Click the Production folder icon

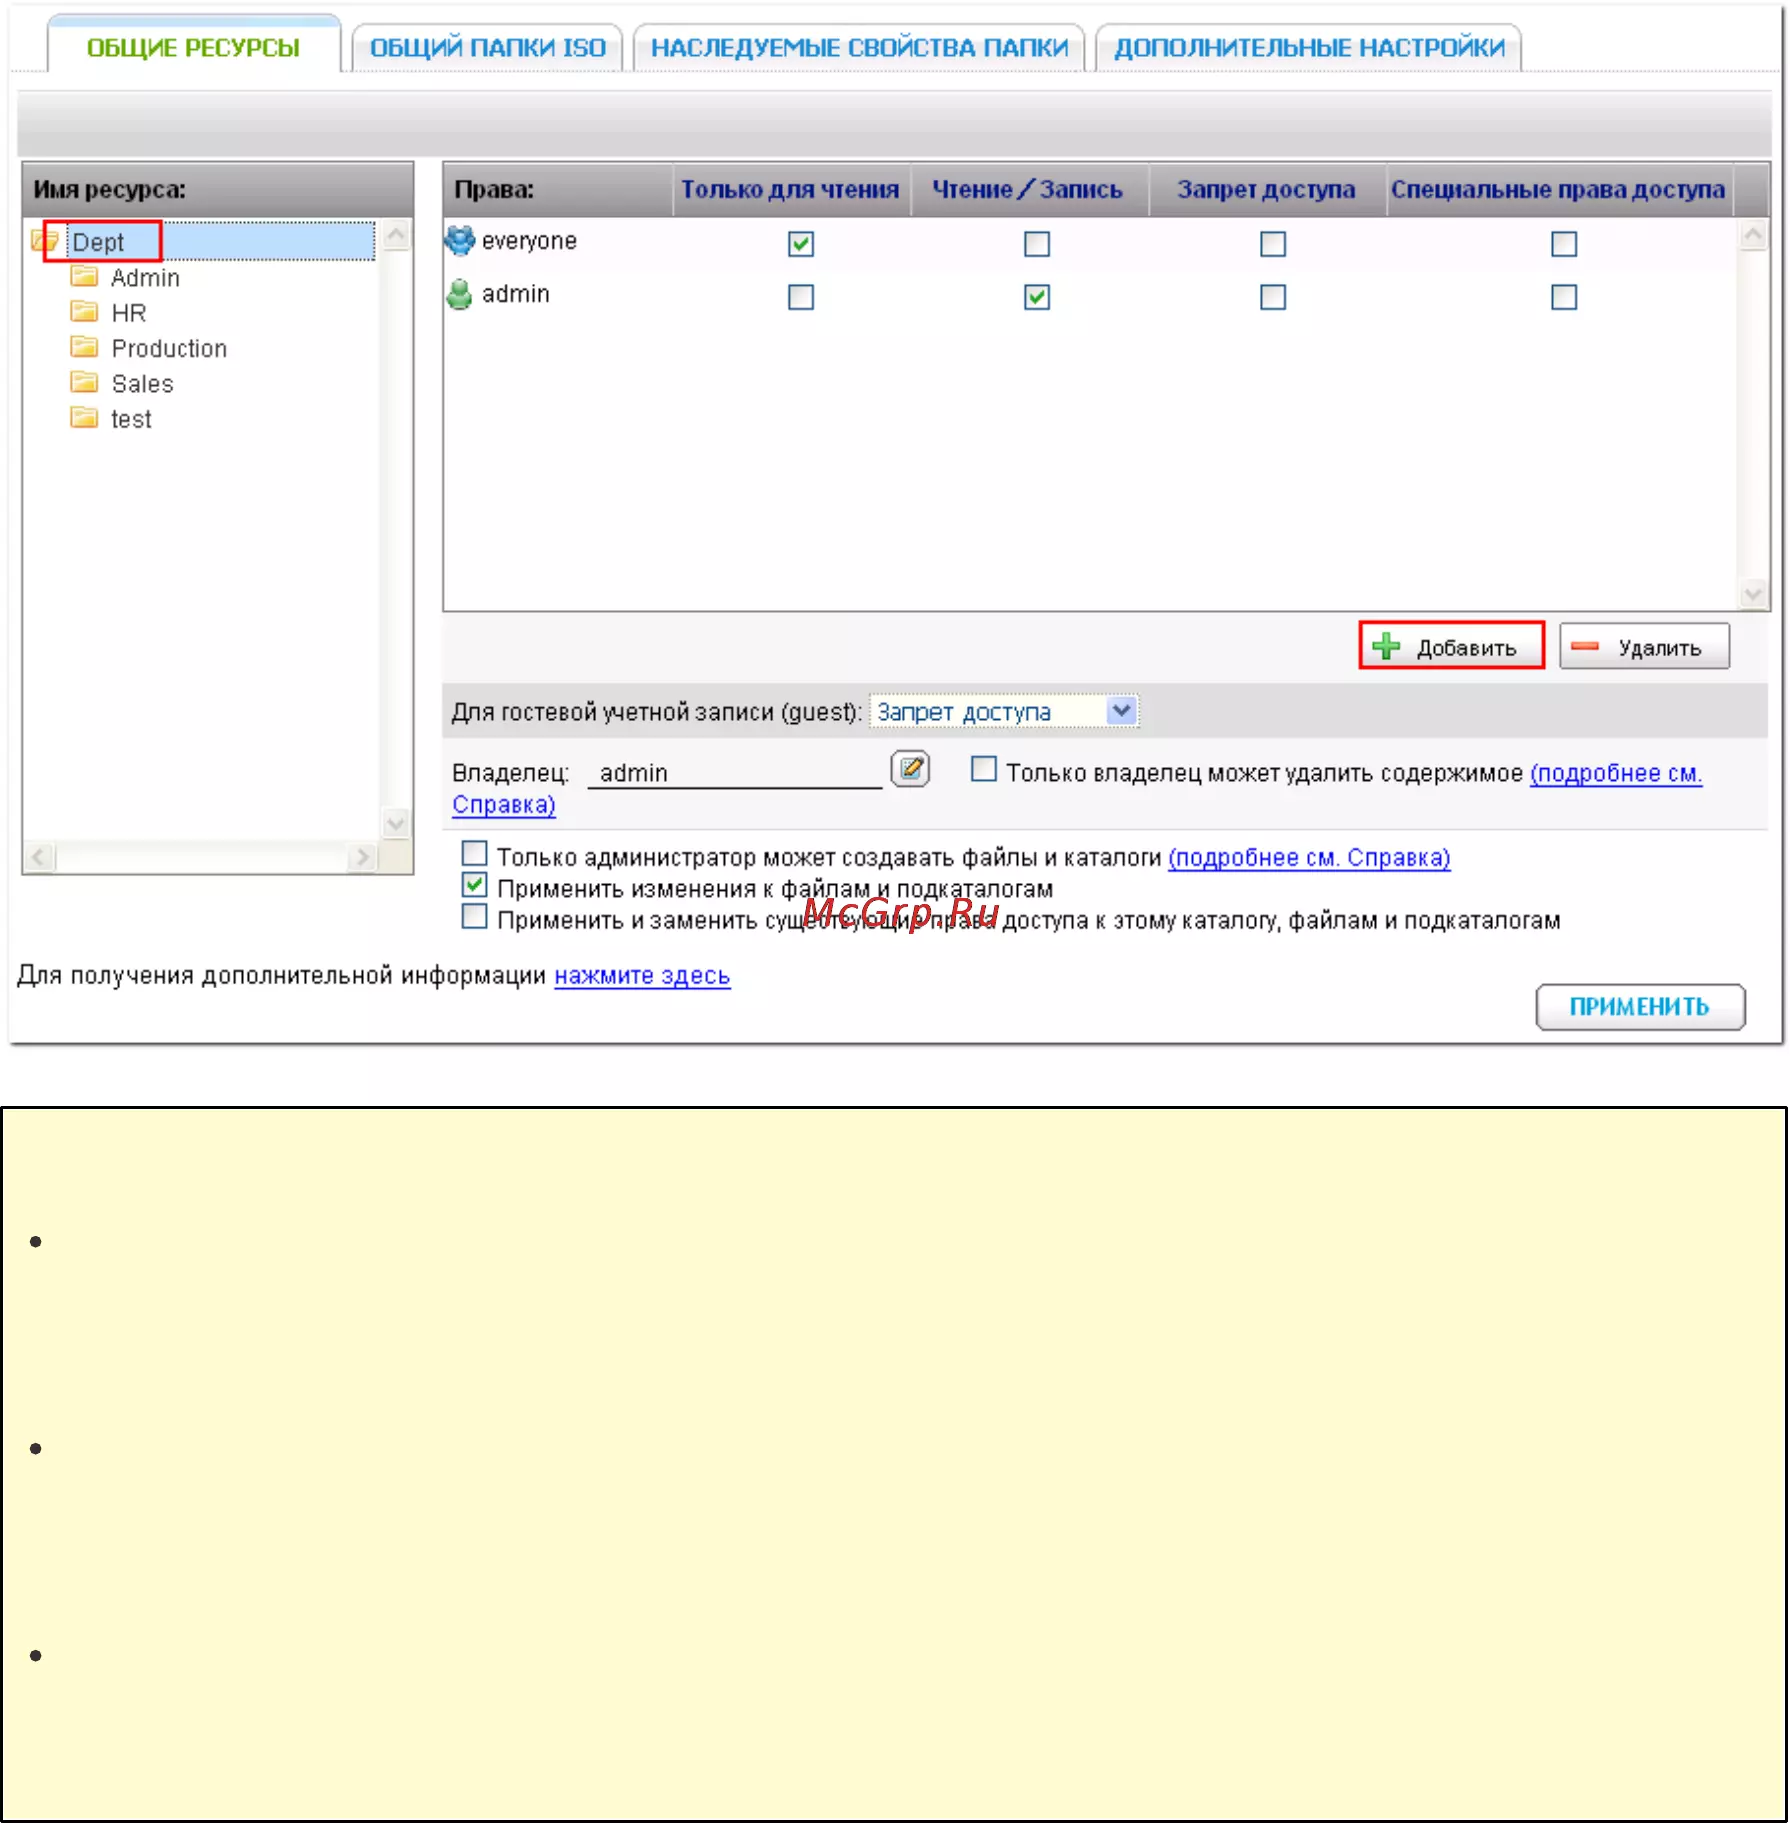[84, 348]
